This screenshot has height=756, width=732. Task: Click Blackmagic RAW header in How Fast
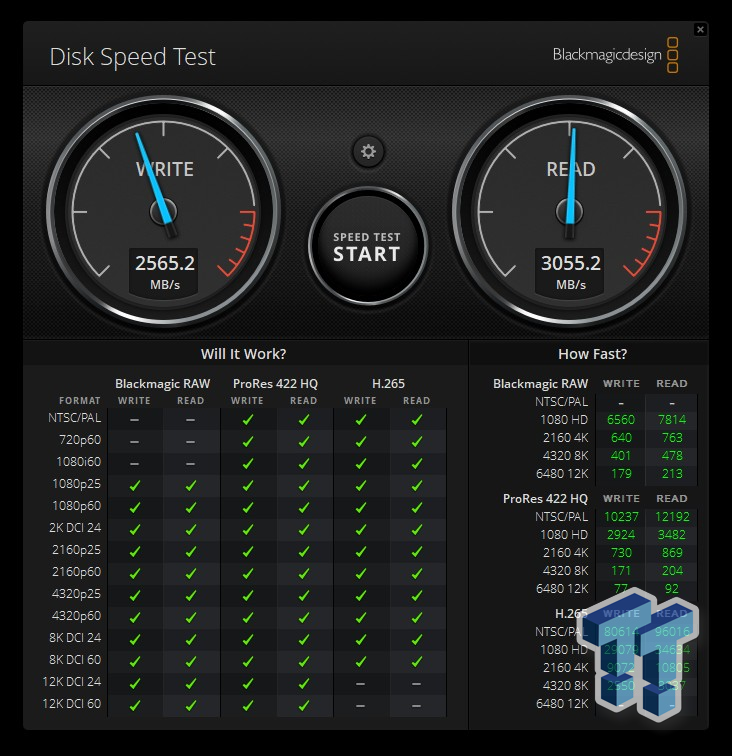[x=540, y=383]
